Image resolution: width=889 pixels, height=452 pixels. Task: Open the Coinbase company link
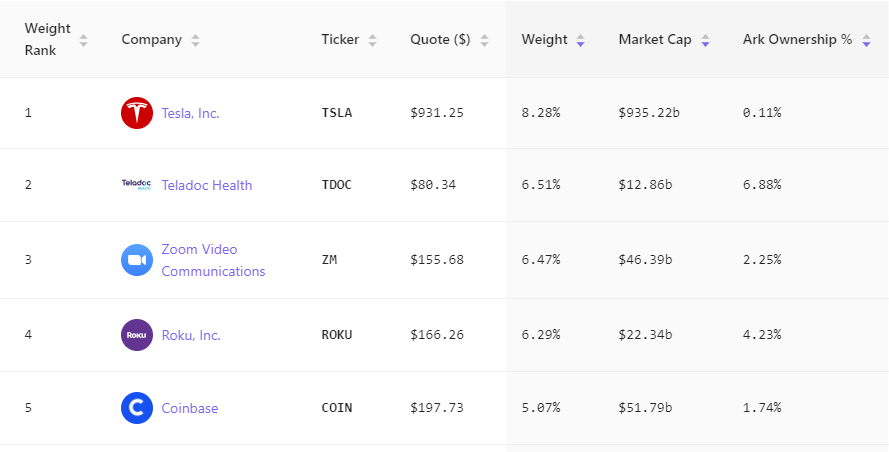tap(189, 408)
